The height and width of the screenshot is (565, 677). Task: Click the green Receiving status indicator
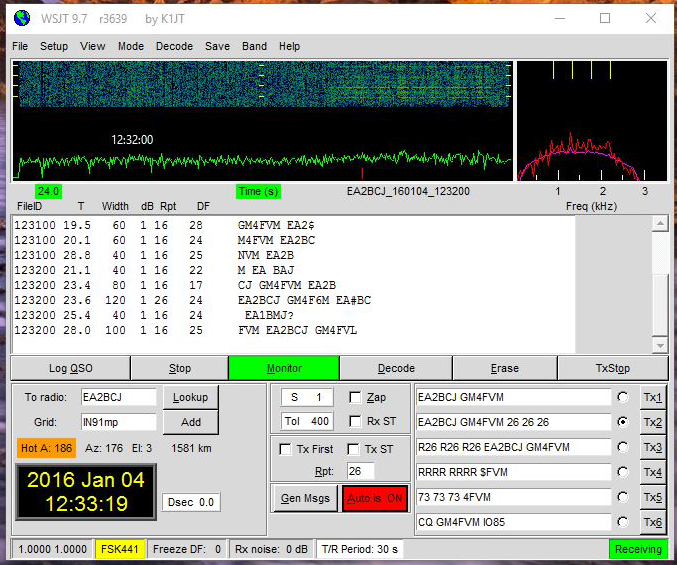pos(638,549)
